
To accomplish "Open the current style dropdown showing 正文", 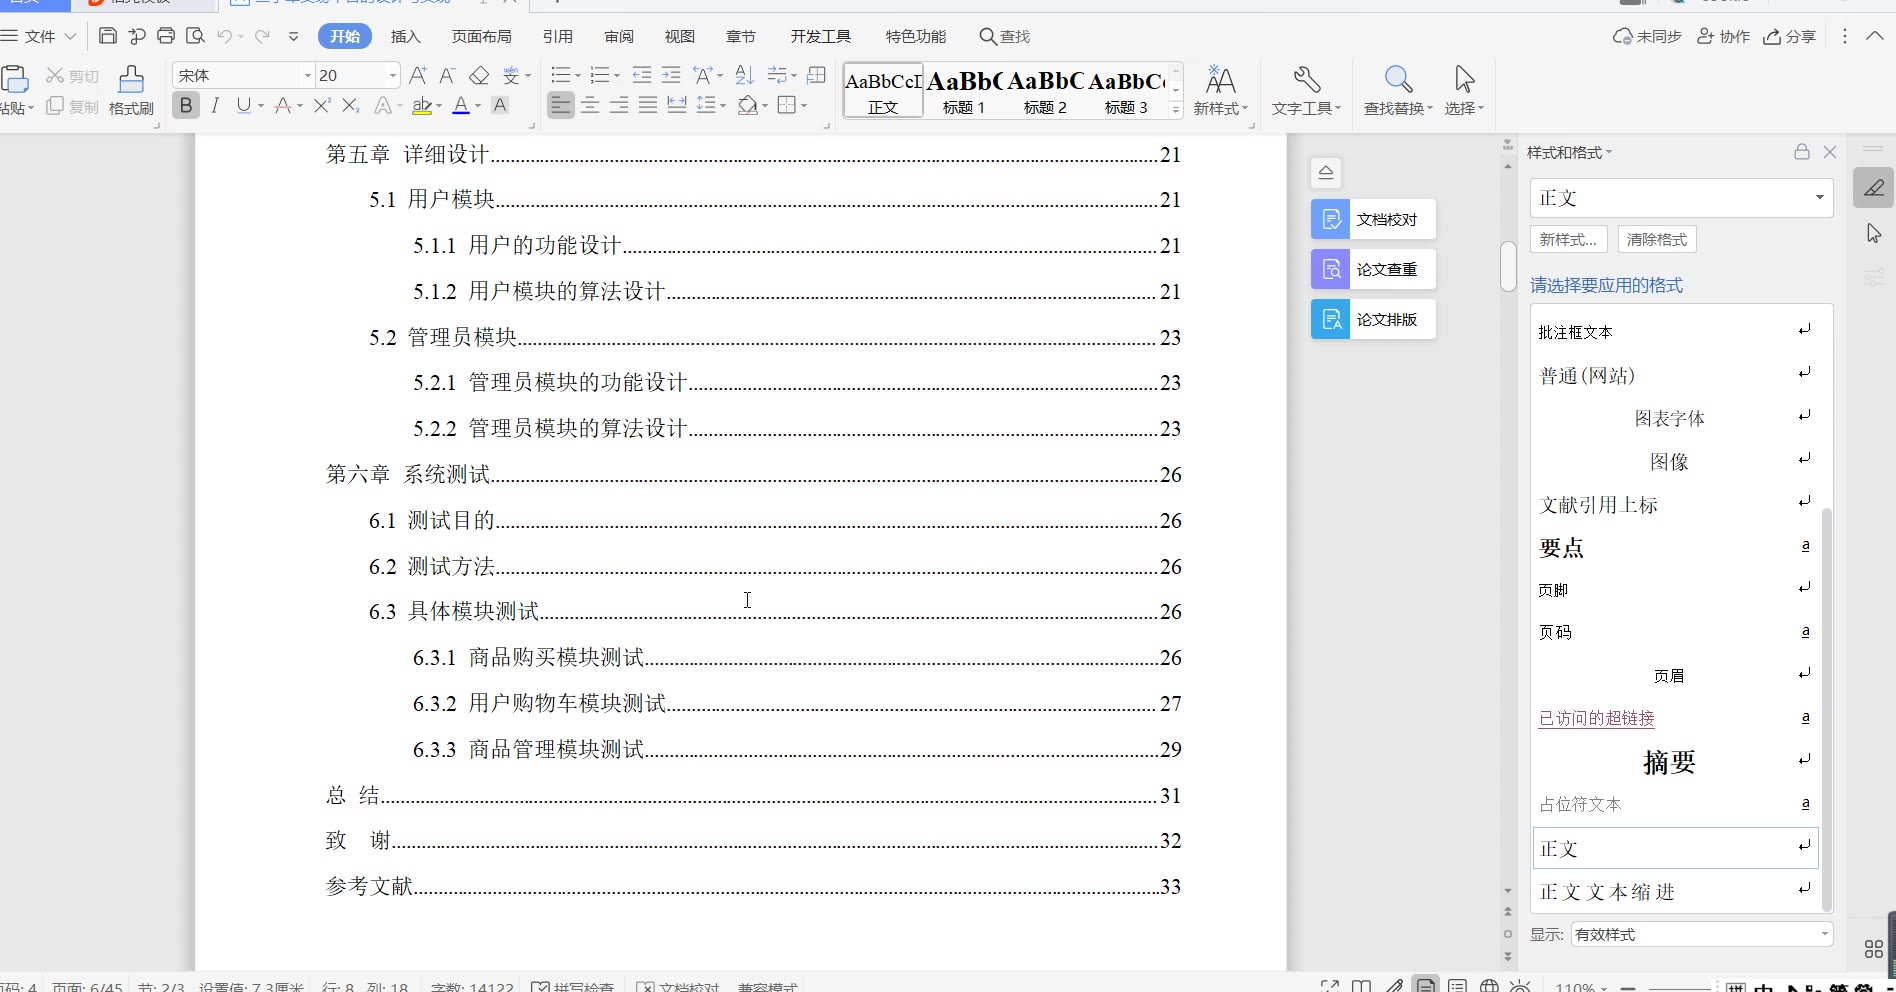I will [1681, 198].
